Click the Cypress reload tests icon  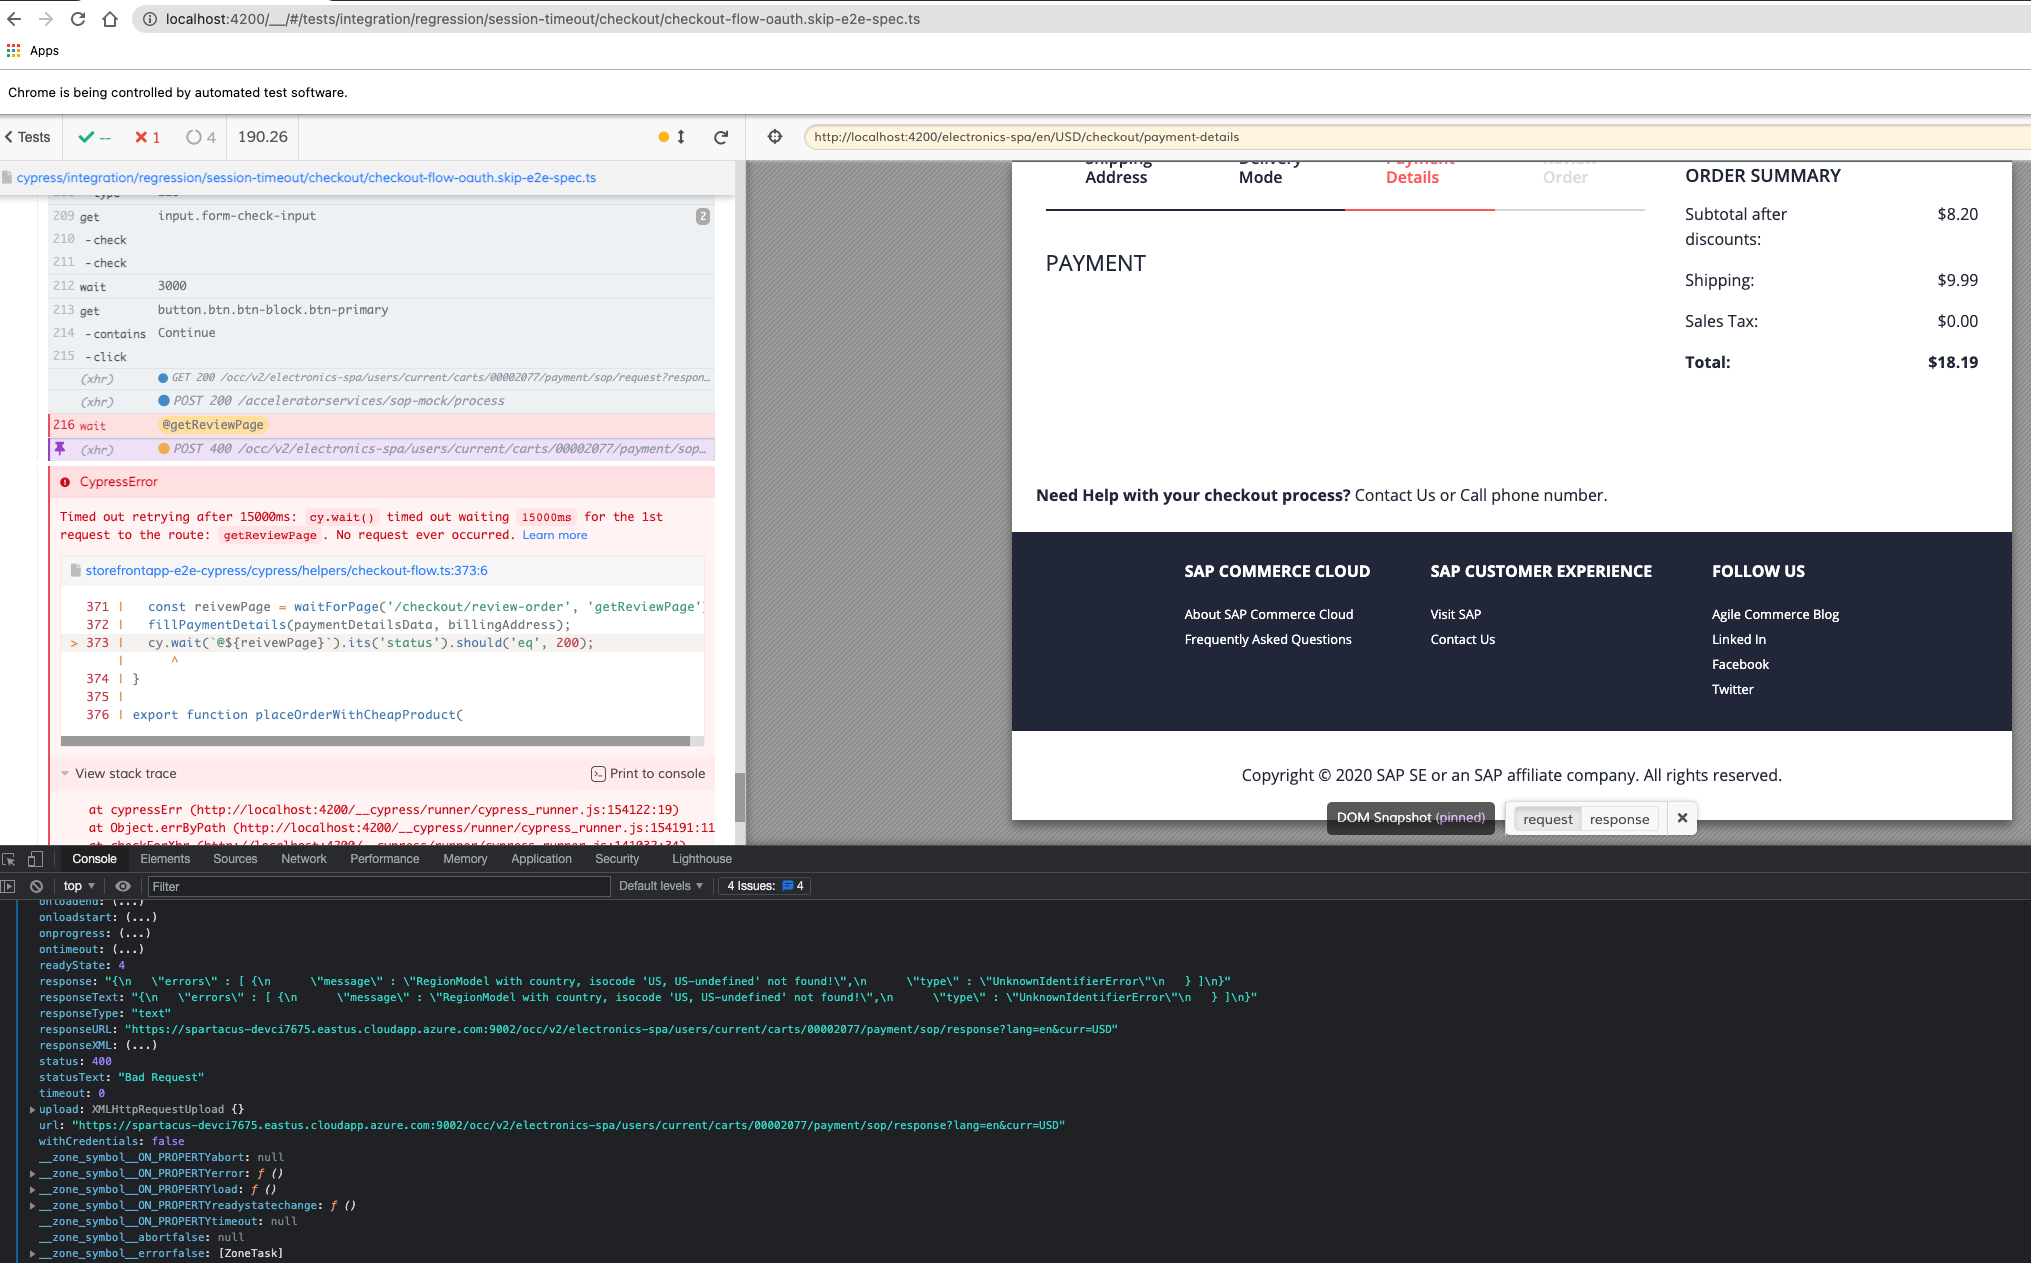pyautogui.click(x=721, y=137)
